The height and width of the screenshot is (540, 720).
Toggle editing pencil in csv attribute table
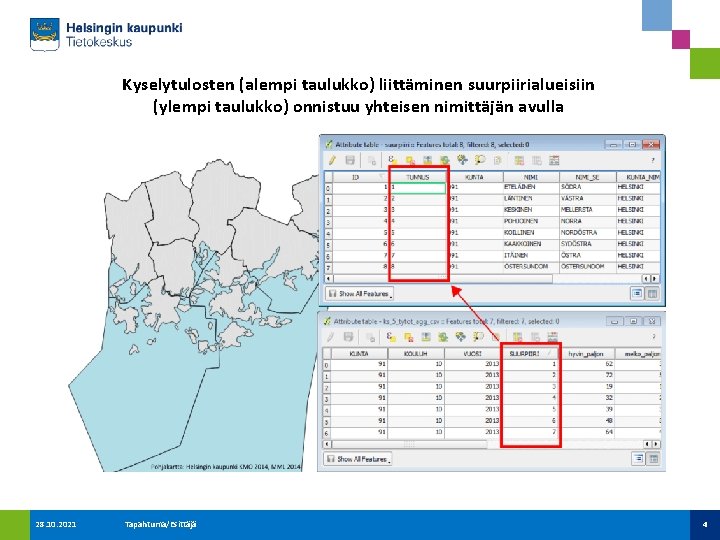pyautogui.click(x=330, y=337)
